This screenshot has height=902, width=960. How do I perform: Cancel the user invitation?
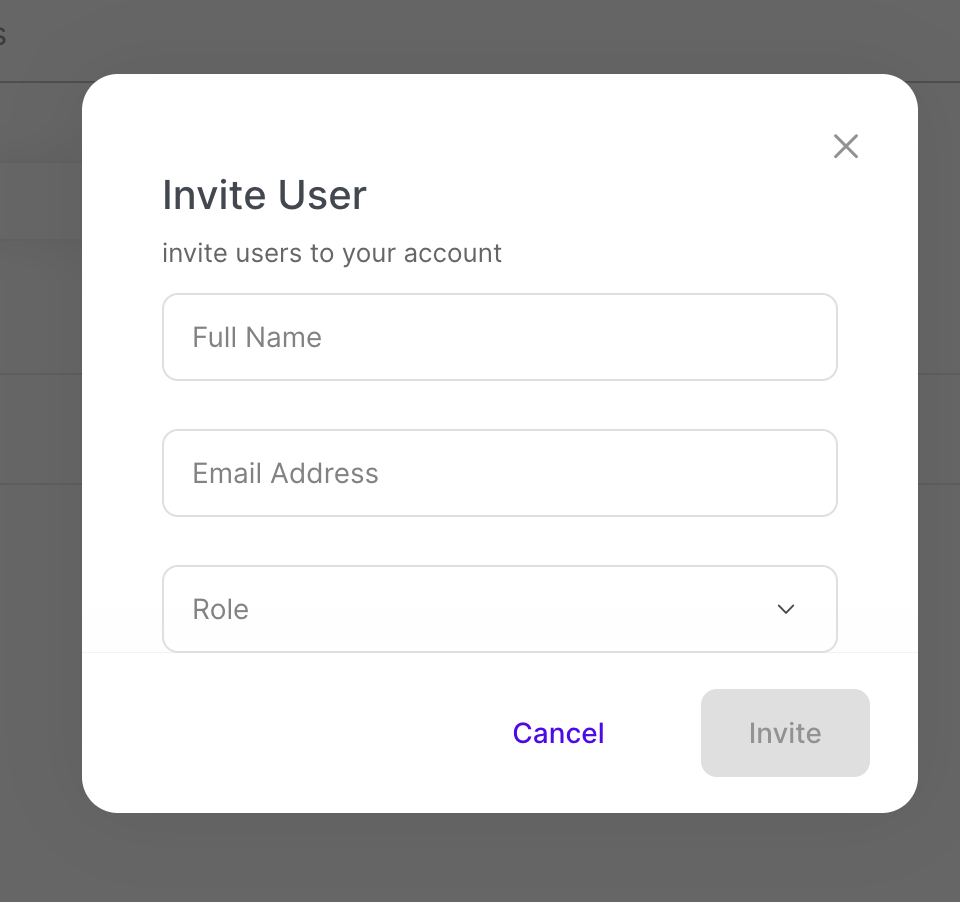(x=558, y=733)
